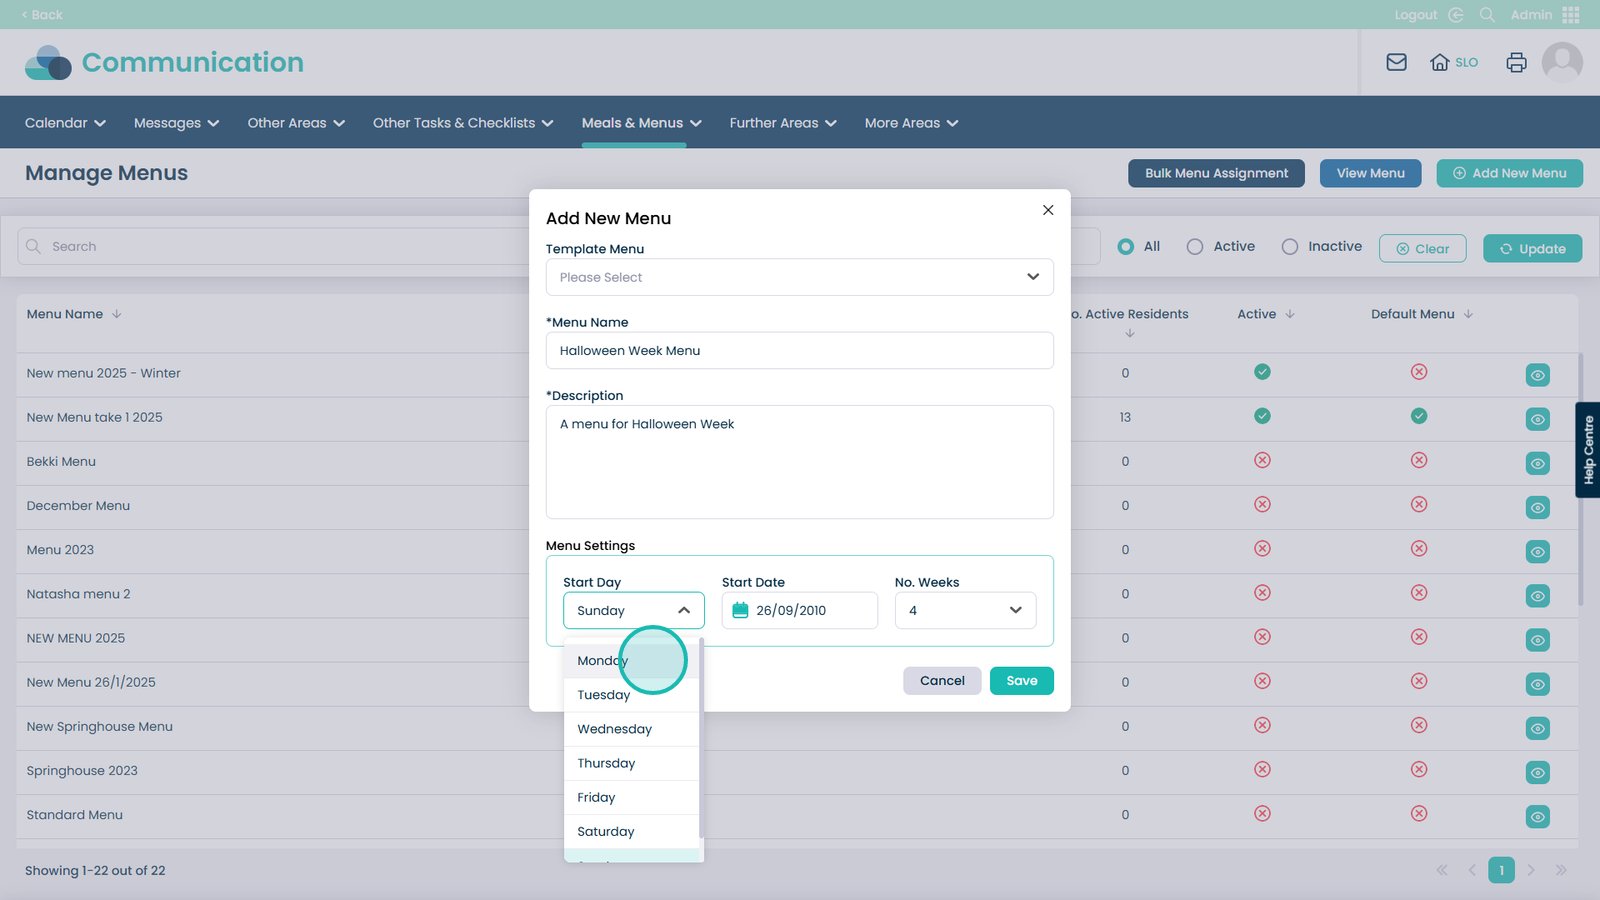
Task: Open the Meals & Menus menu
Action: pos(641,123)
